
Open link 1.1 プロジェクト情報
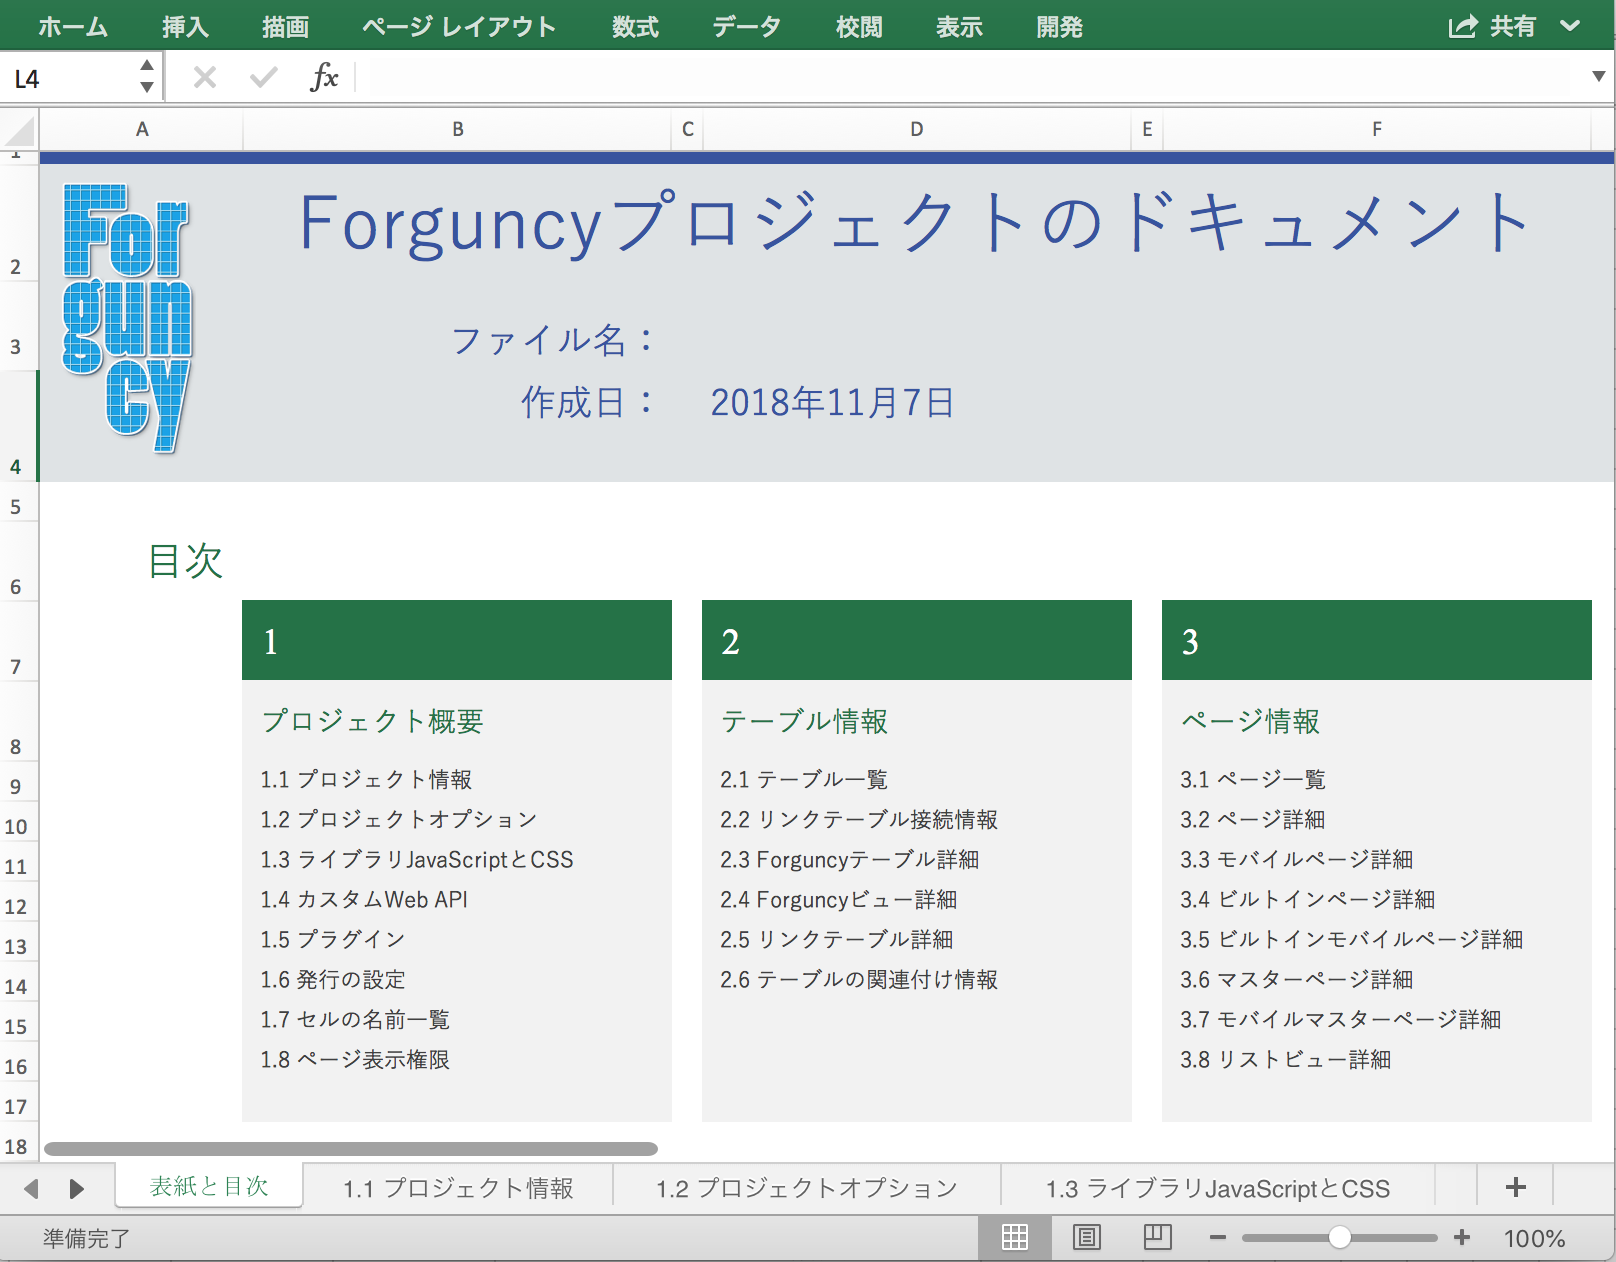(x=366, y=779)
